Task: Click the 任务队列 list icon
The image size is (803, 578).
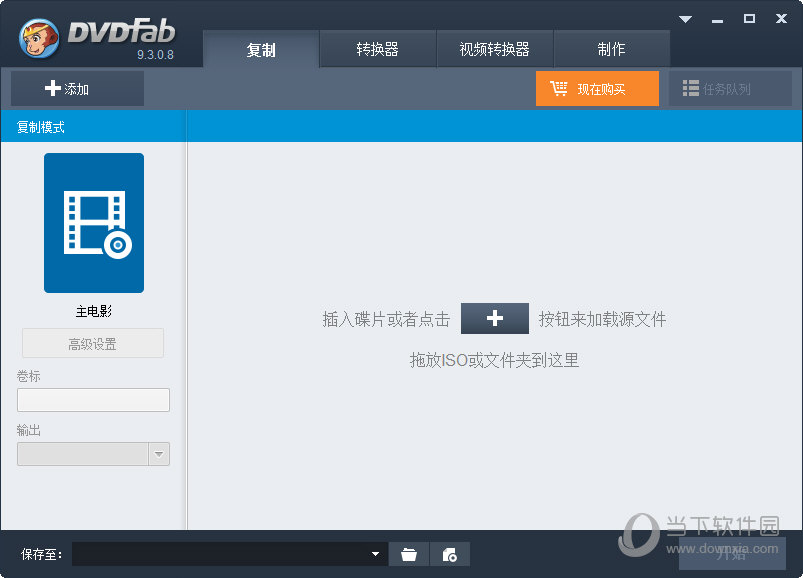Action: tap(690, 89)
